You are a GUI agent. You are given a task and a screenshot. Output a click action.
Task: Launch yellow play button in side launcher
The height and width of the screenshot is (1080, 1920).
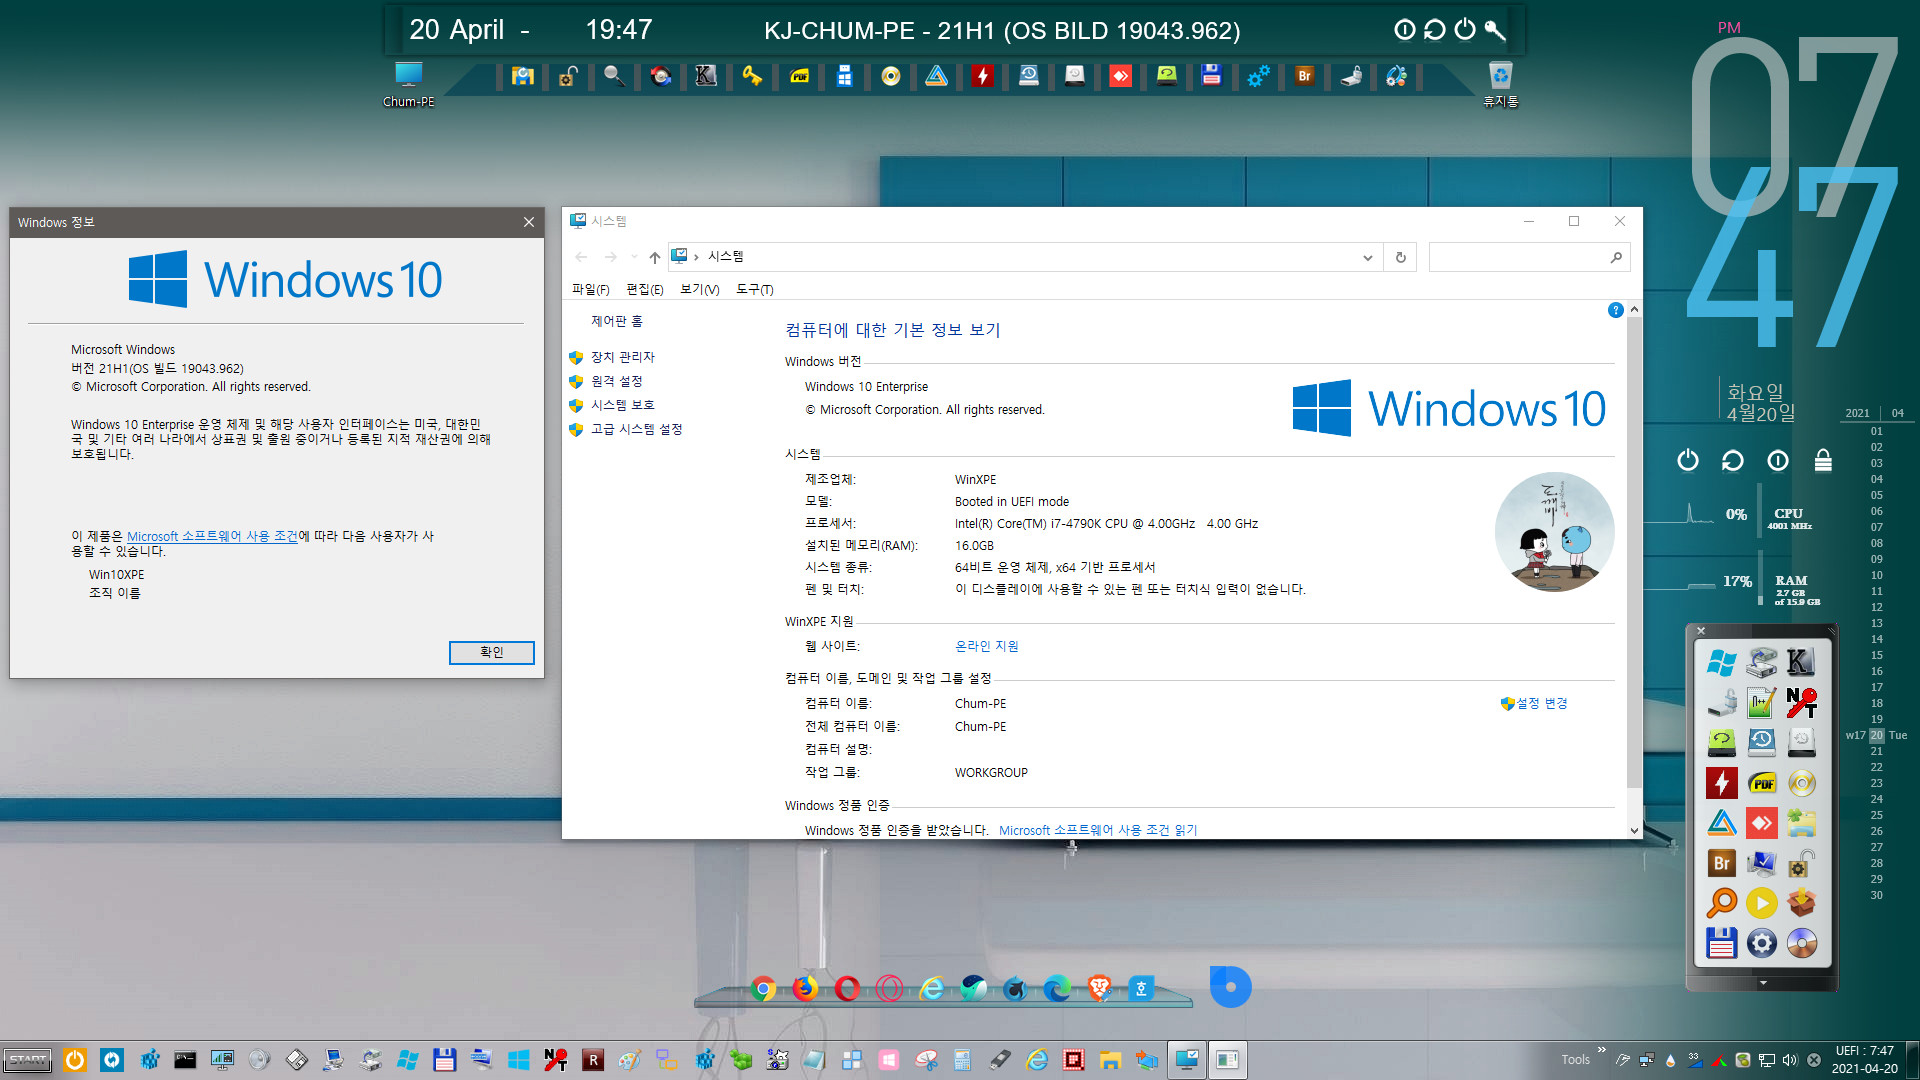coord(1761,903)
